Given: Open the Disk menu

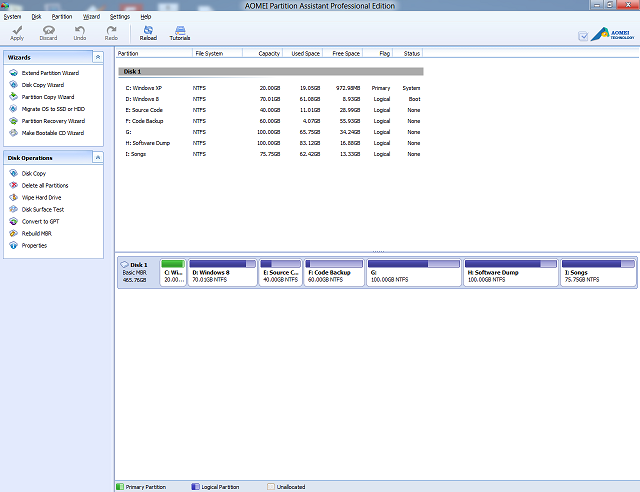Looking at the screenshot, I should tap(36, 17).
